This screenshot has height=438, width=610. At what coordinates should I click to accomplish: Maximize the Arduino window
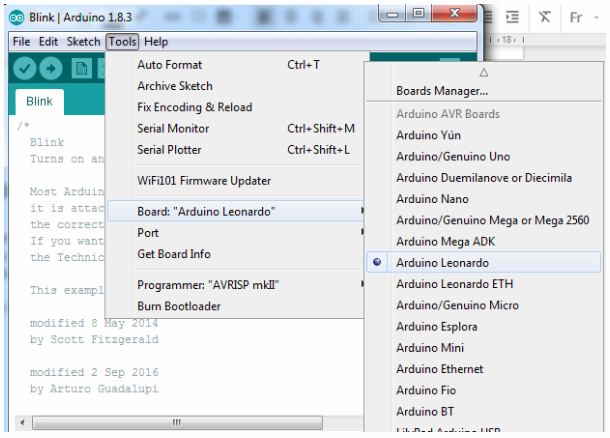point(418,14)
